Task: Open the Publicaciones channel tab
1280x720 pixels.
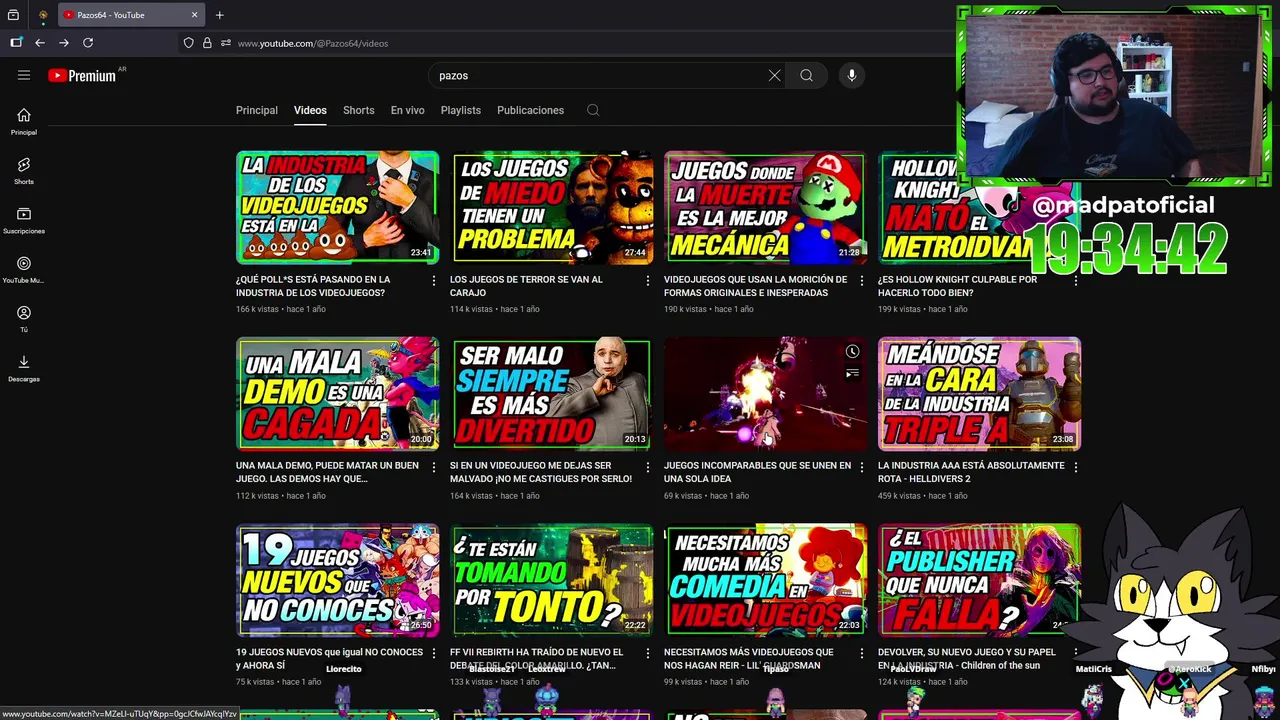Action: point(530,110)
